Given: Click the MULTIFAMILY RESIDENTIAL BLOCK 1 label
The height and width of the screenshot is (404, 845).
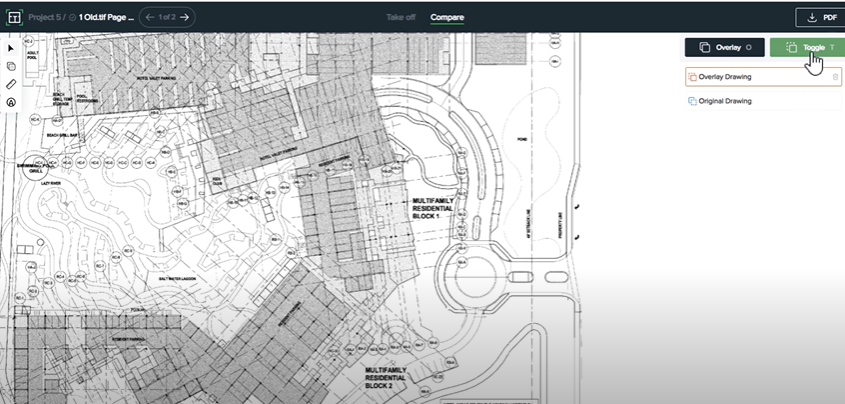Looking at the screenshot, I should 433,208.
